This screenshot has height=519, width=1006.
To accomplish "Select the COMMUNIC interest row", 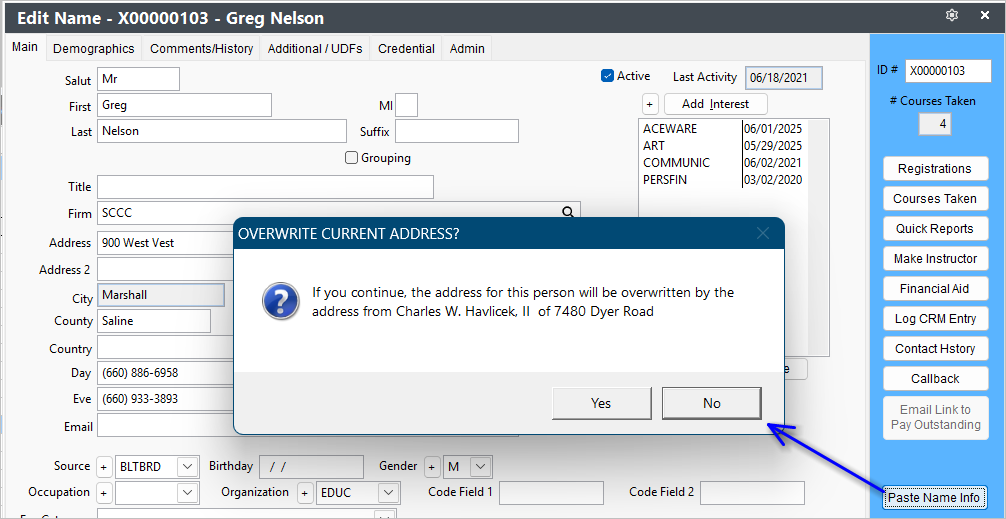I will coord(722,163).
